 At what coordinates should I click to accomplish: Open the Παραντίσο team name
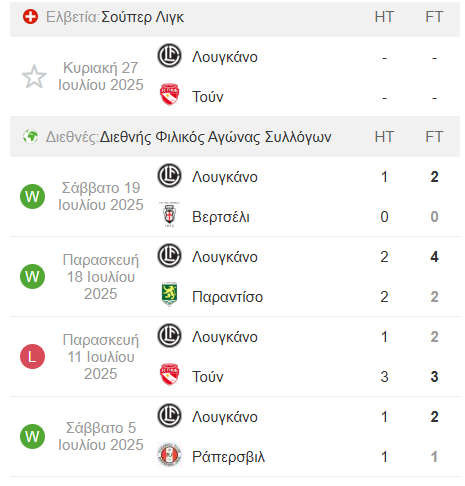pos(228,297)
